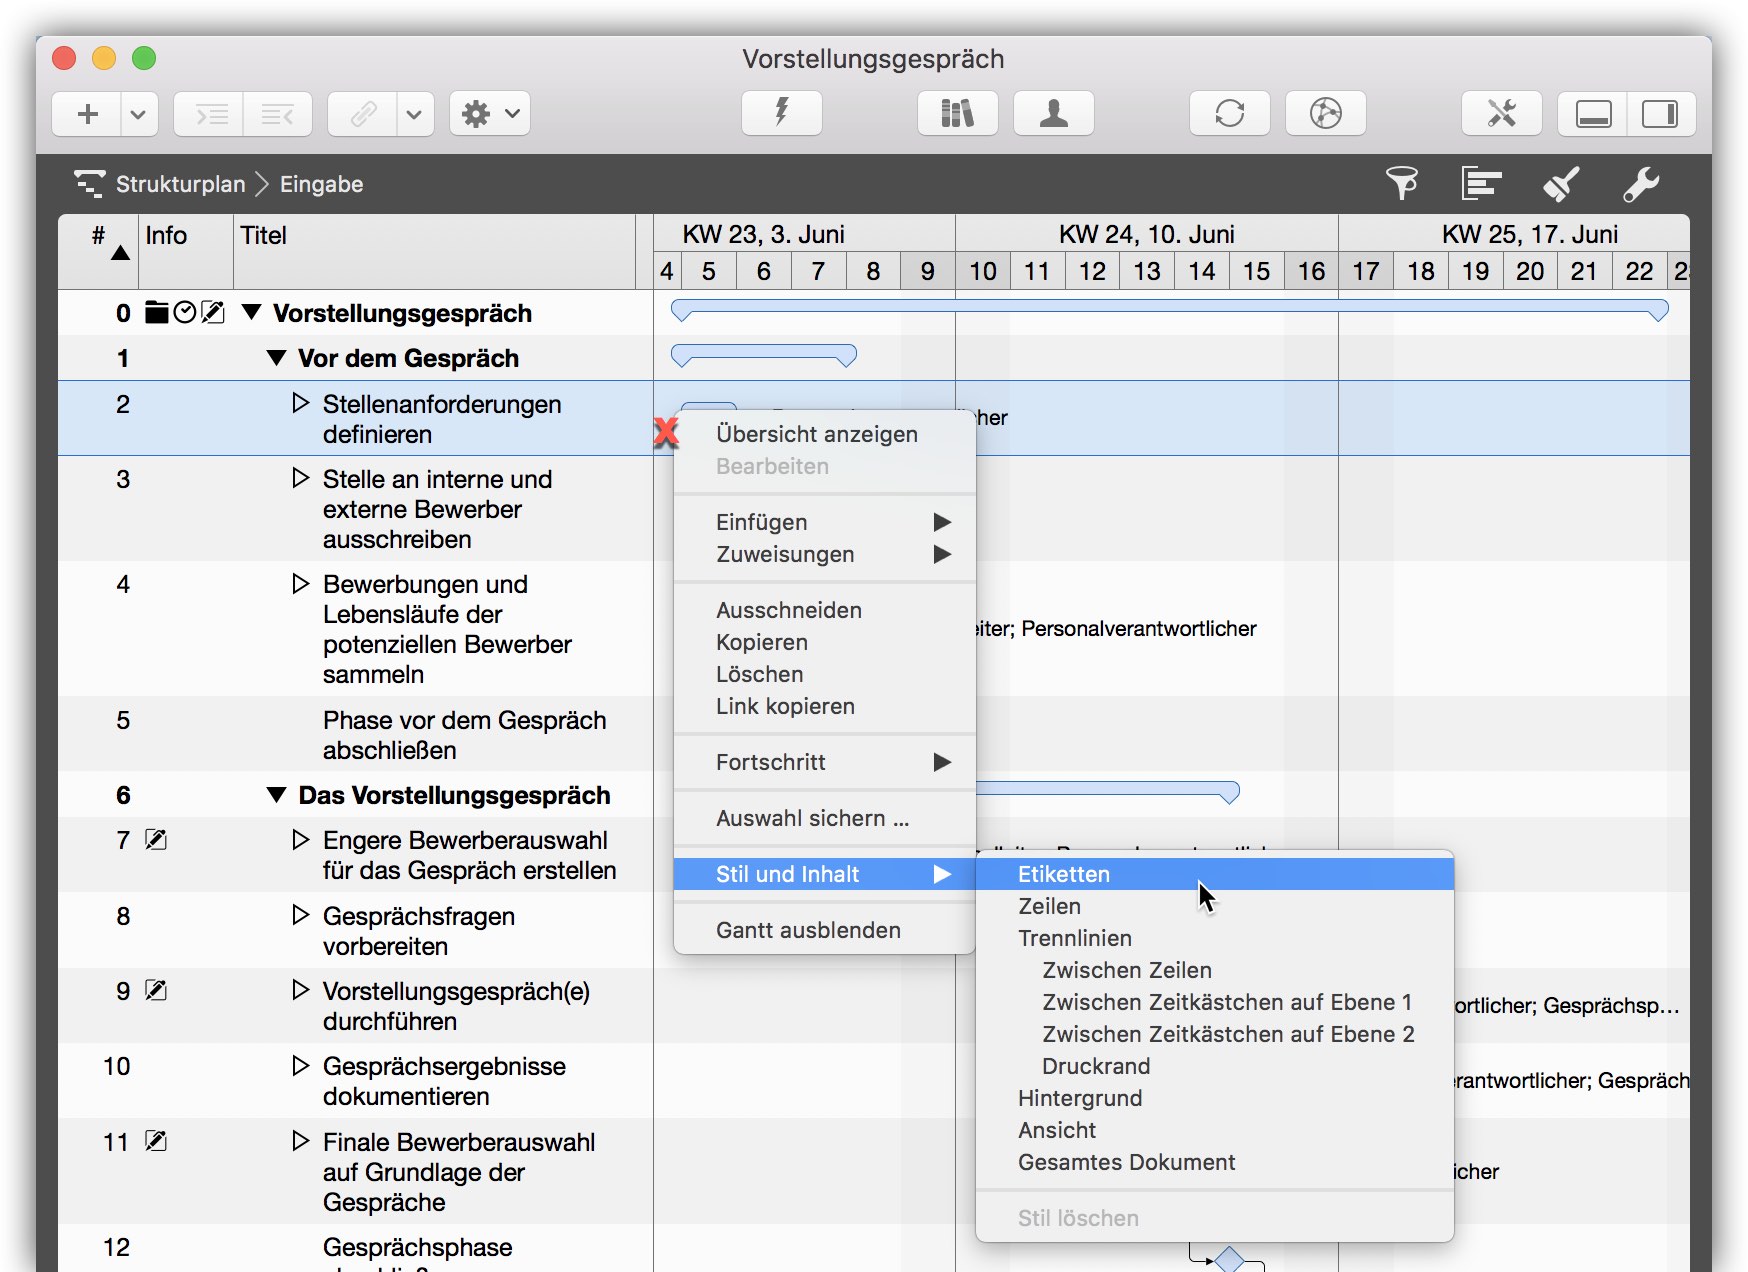
Task: Choose Gantt ausblenden from context menu
Action: click(x=808, y=930)
